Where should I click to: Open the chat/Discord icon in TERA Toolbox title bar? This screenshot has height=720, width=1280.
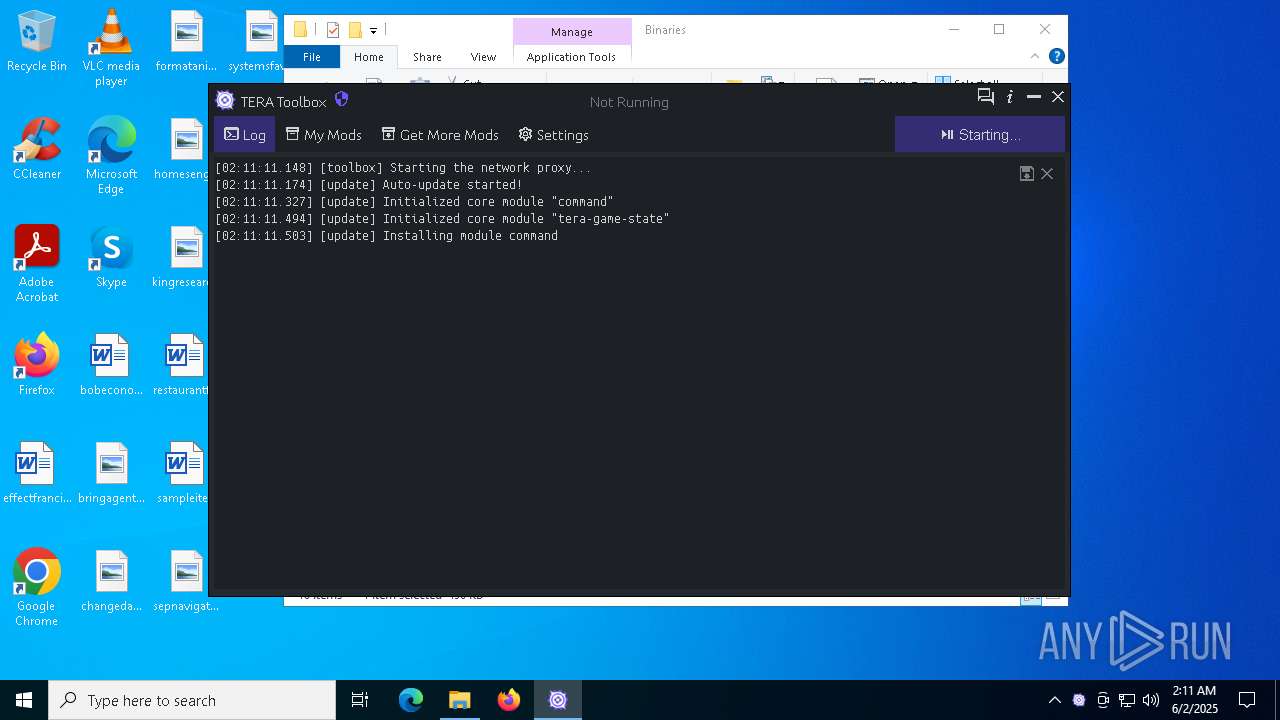[x=986, y=96]
